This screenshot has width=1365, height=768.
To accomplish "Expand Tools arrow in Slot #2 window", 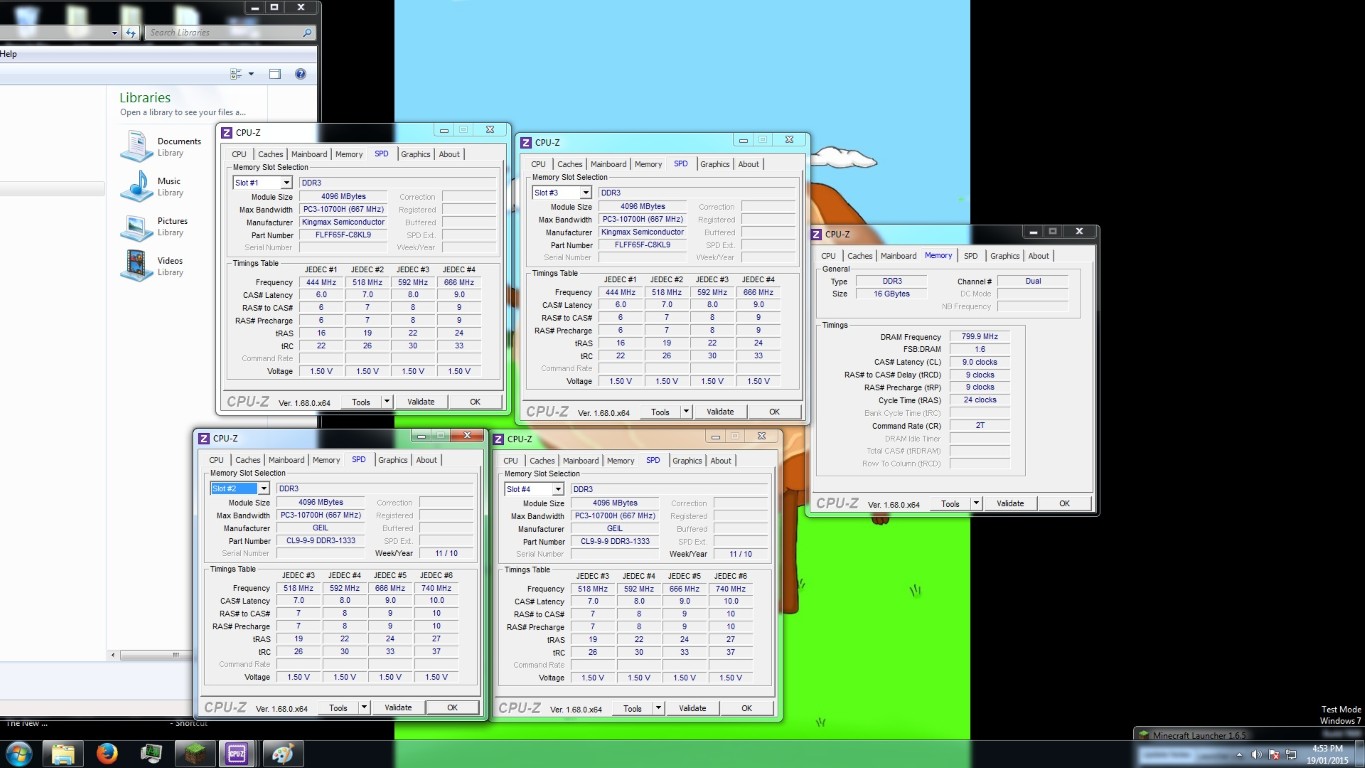I will 363,708.
